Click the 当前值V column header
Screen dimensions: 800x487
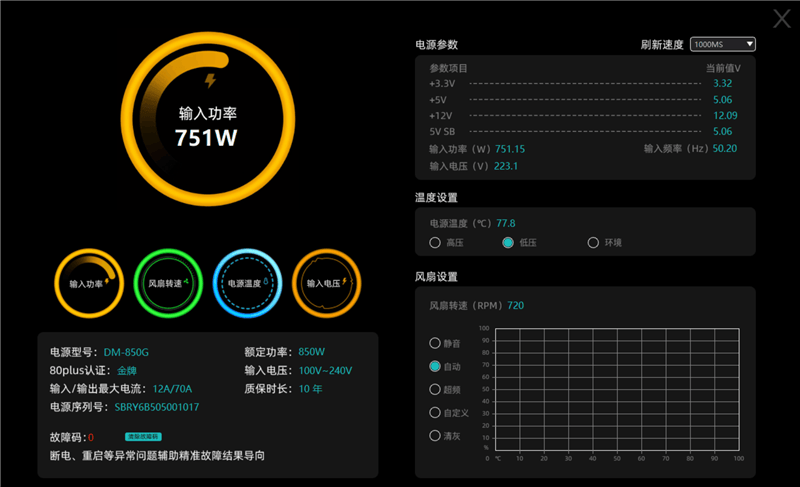(723, 68)
